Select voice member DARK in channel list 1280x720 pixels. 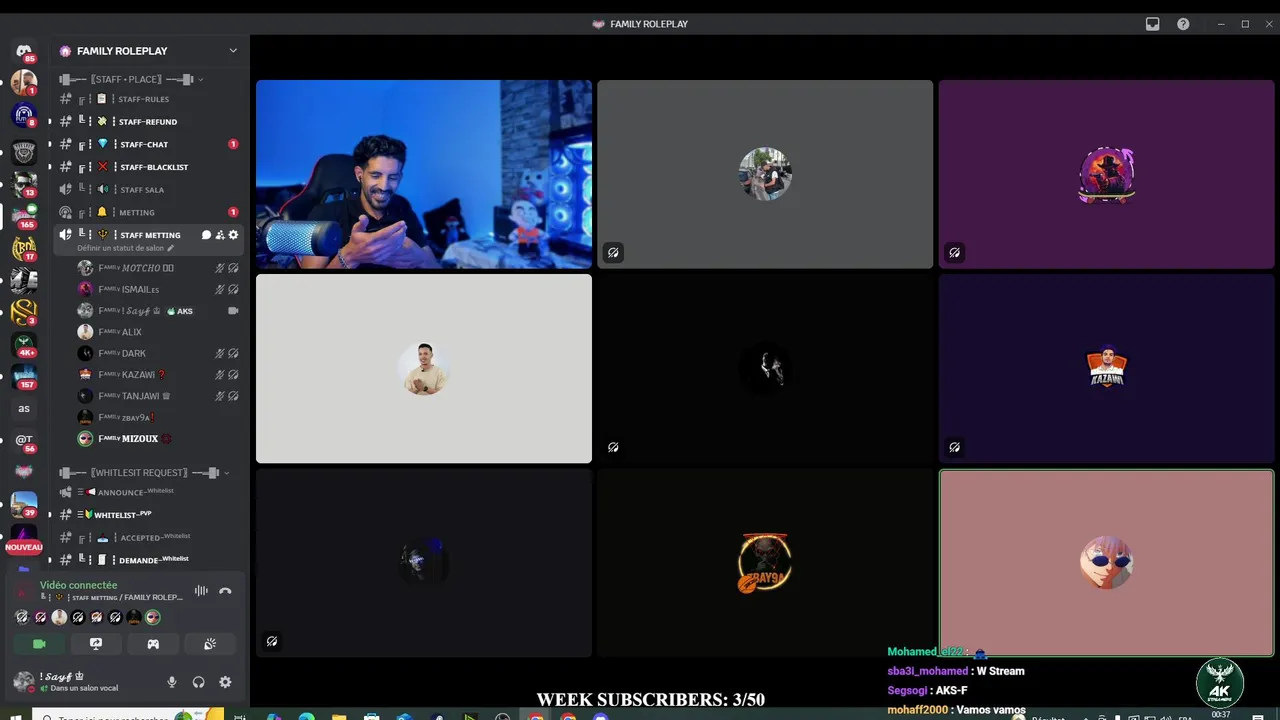158,353
